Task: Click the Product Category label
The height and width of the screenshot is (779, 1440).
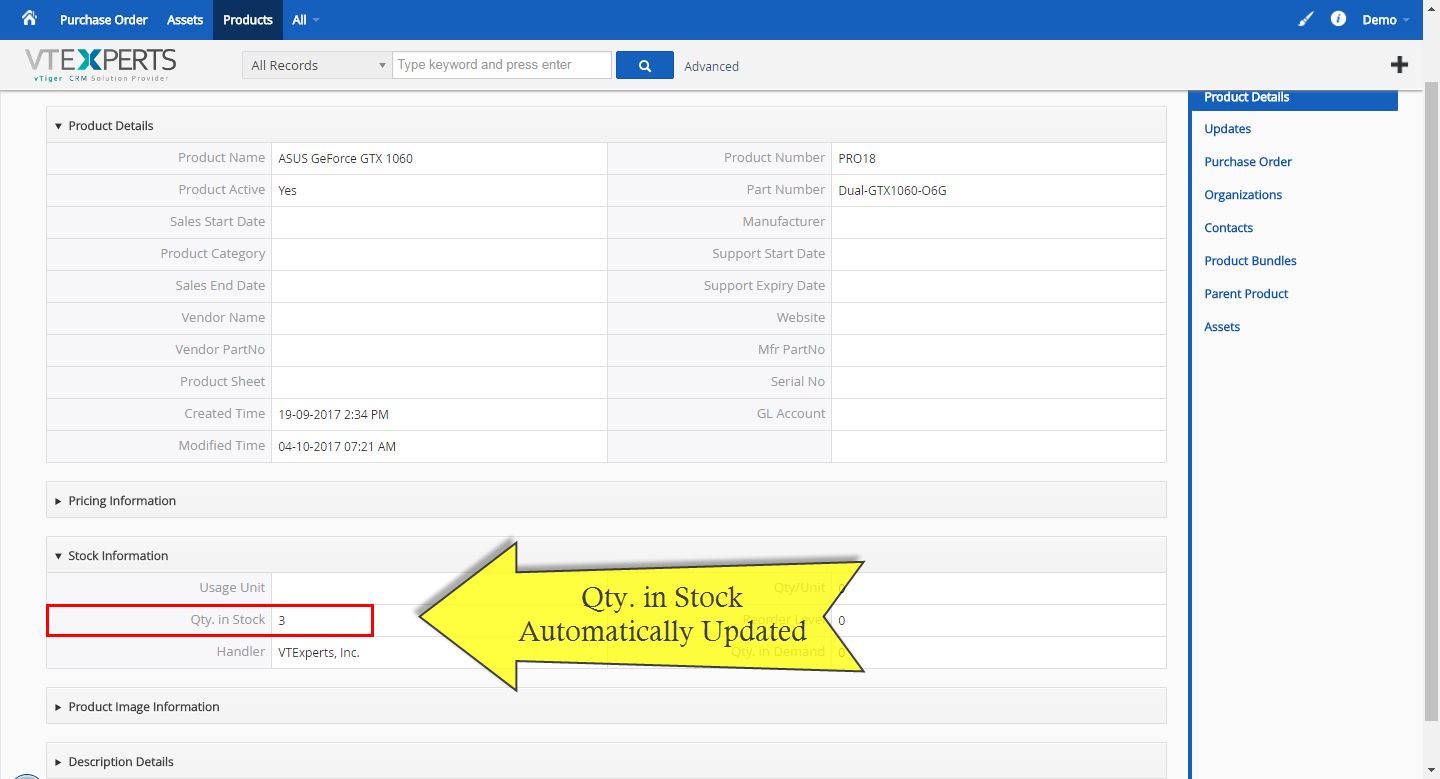Action: click(x=213, y=253)
